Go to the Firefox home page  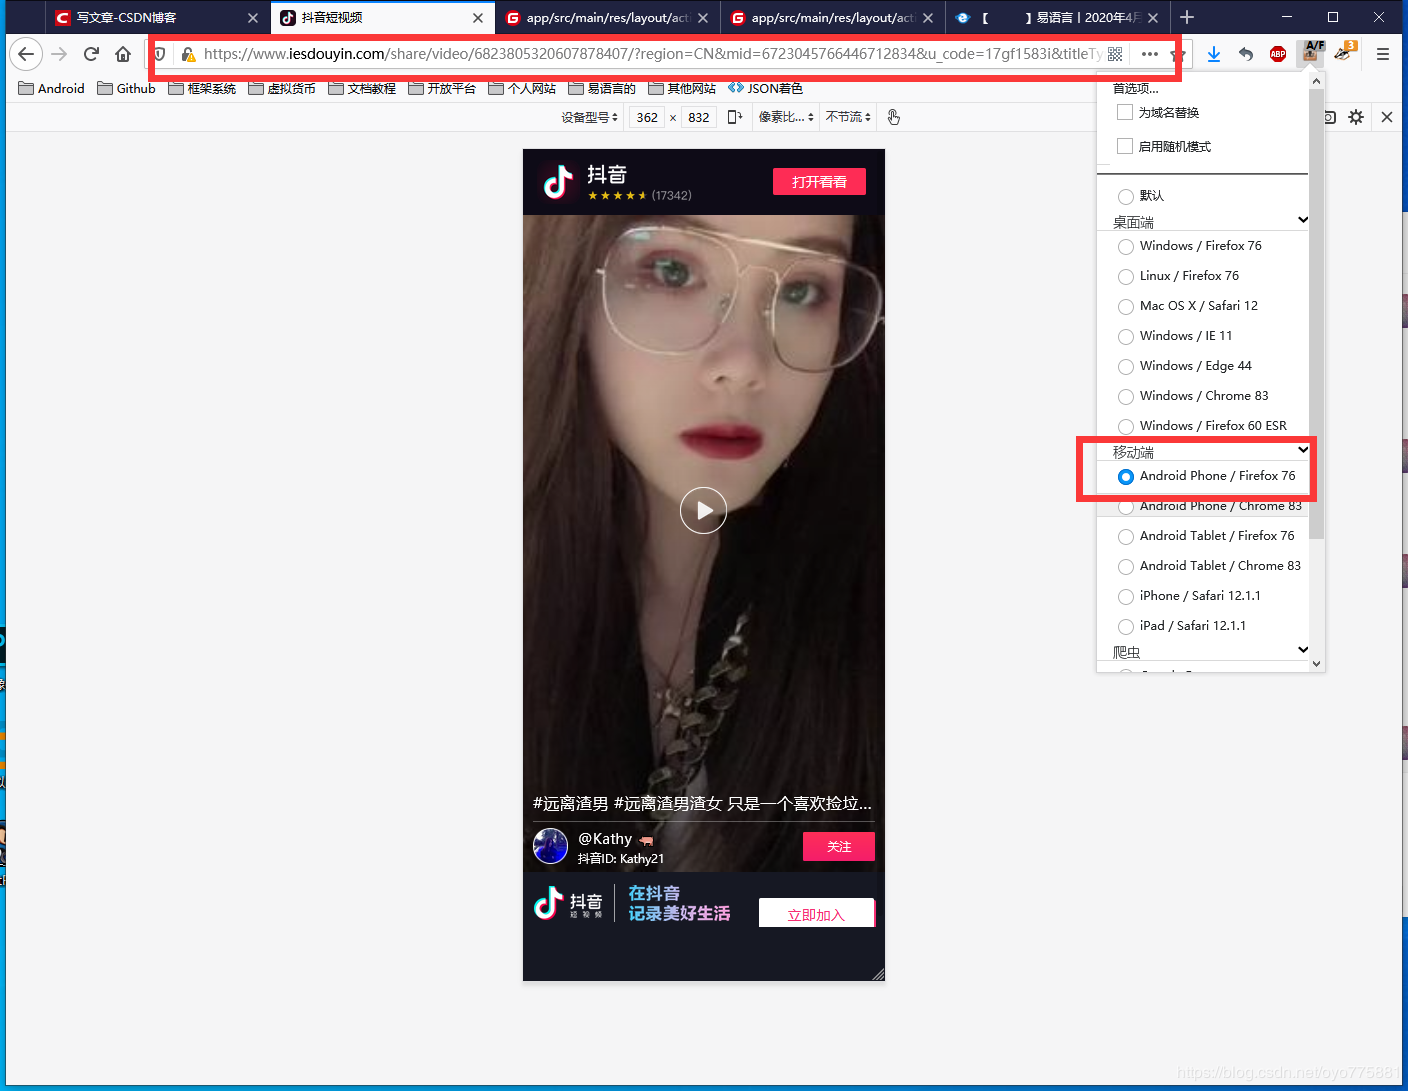(123, 54)
